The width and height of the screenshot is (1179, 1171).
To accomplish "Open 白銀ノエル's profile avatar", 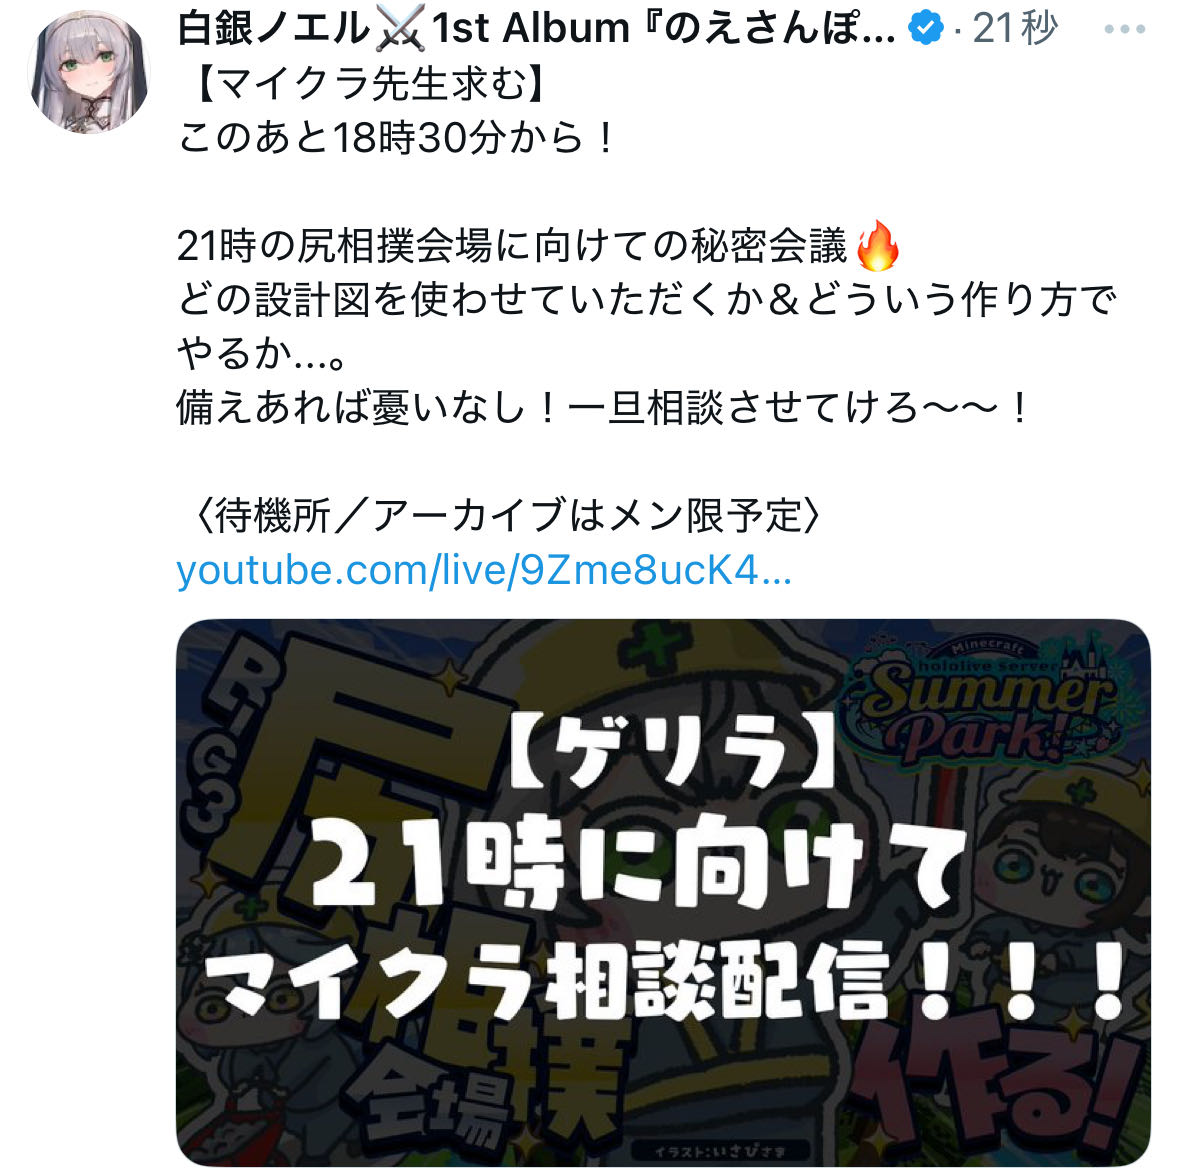I will point(89,72).
